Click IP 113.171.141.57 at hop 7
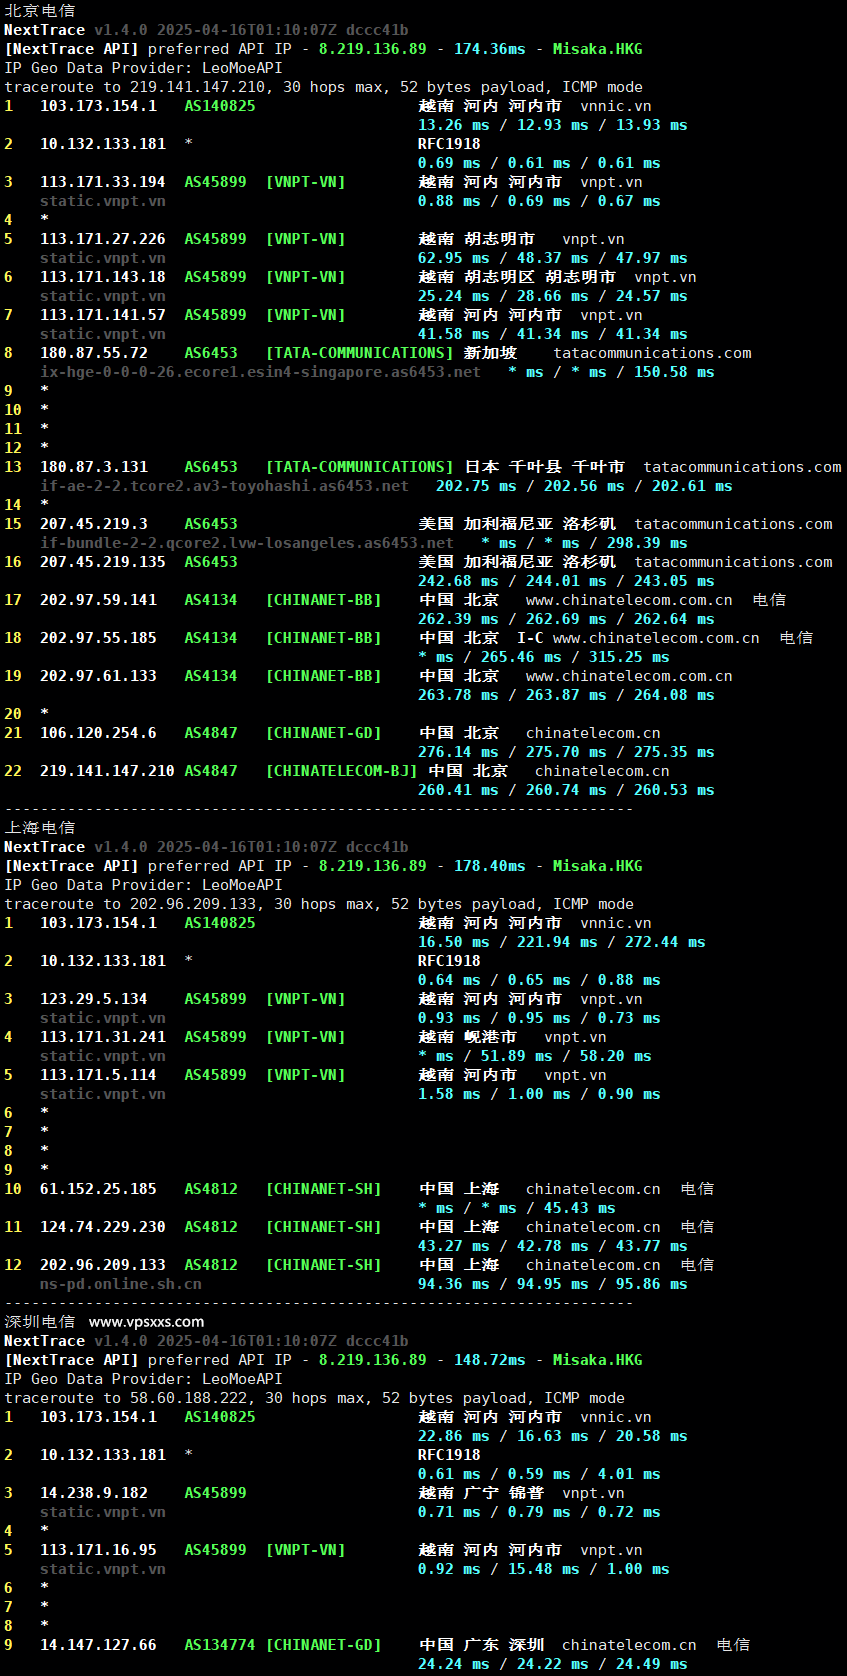847x1676 pixels. tap(103, 315)
